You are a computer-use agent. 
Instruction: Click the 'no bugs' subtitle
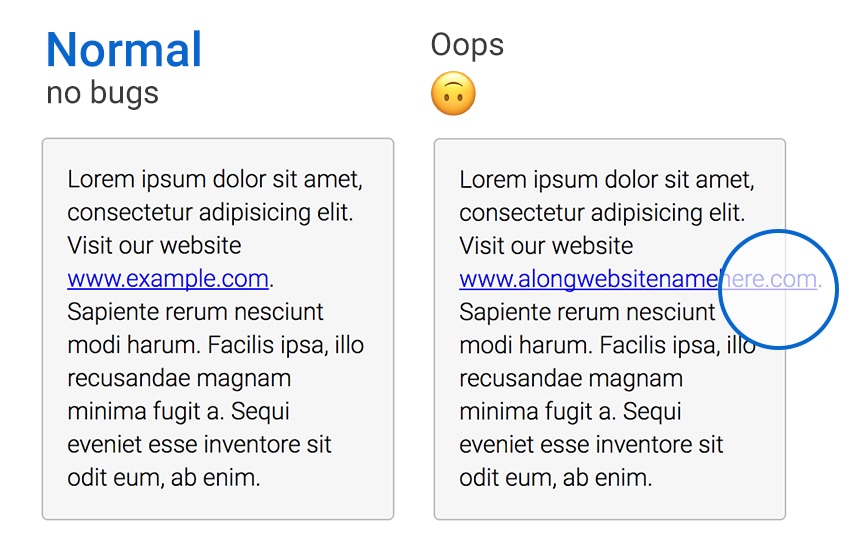pyautogui.click(x=102, y=93)
